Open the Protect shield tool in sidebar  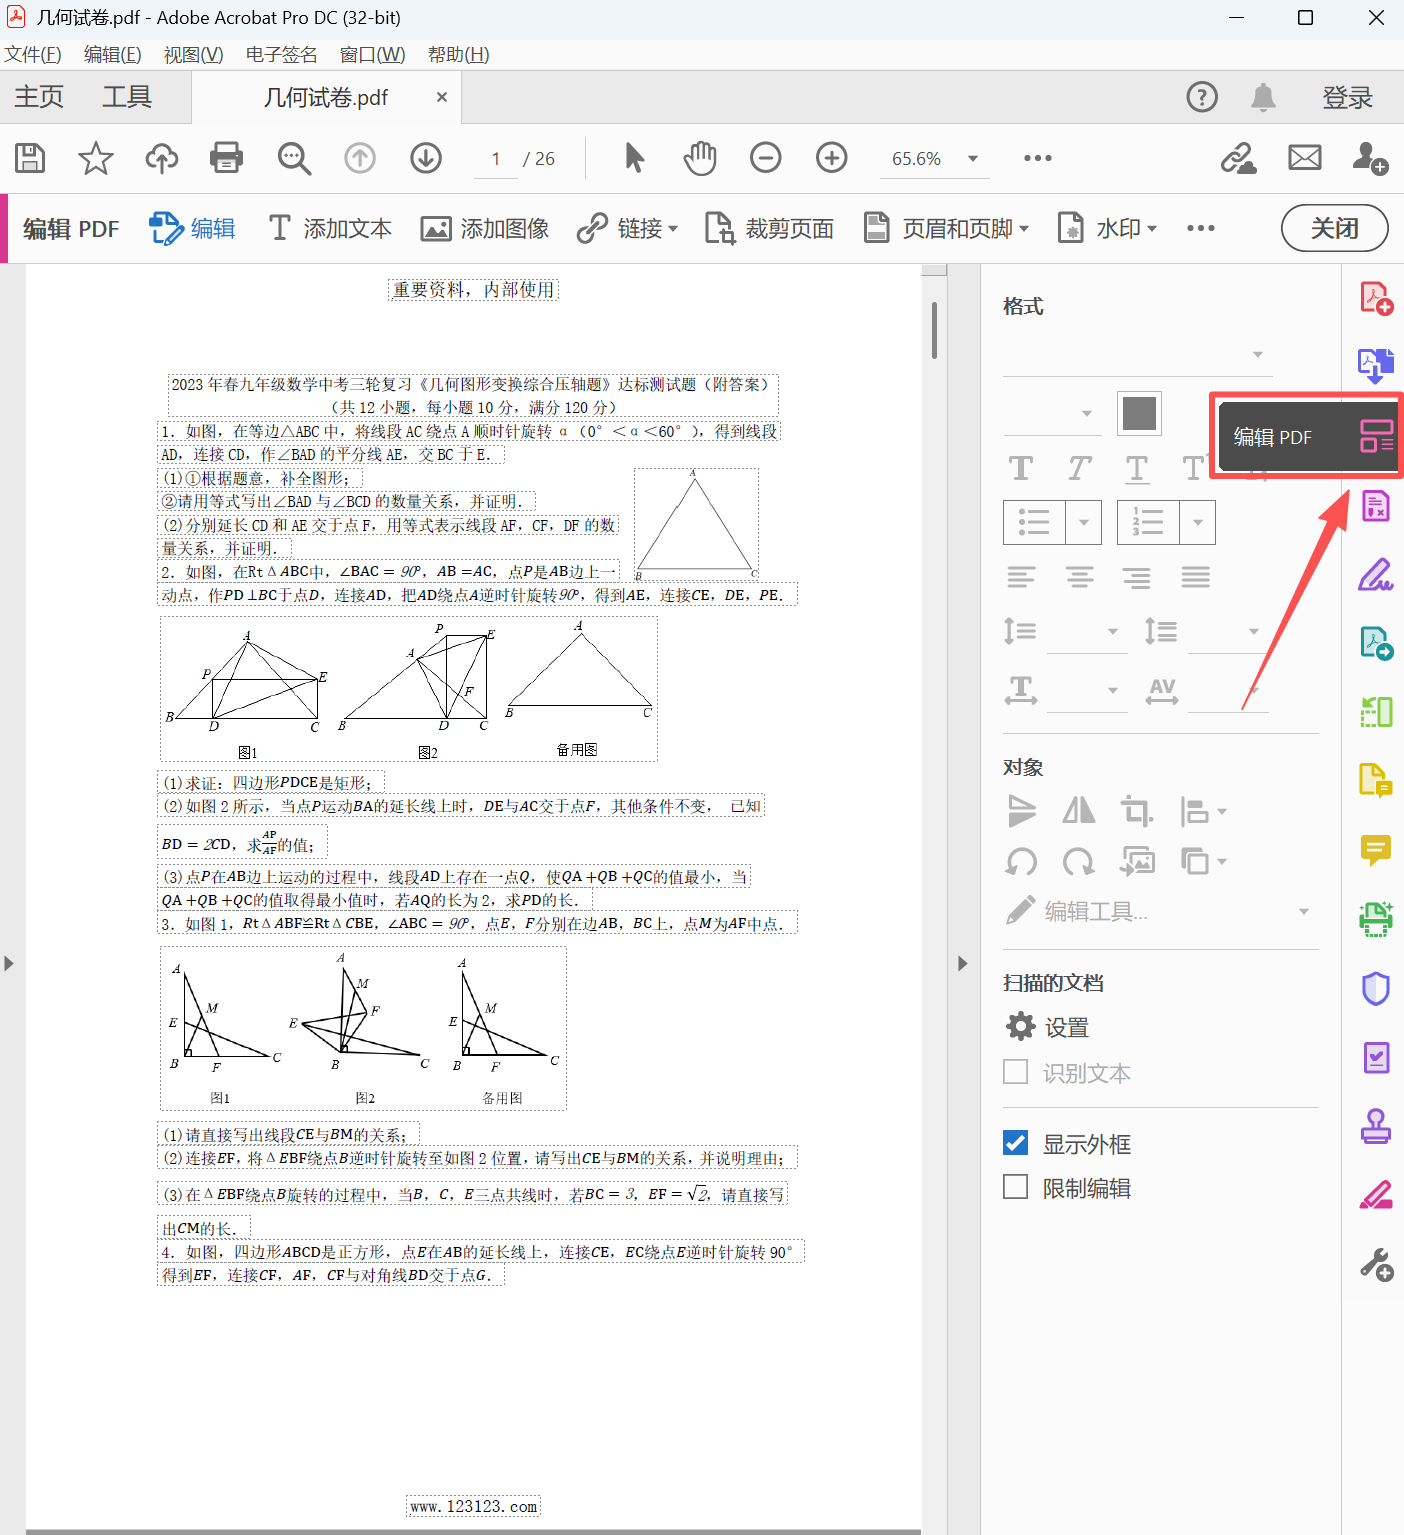pos(1376,989)
